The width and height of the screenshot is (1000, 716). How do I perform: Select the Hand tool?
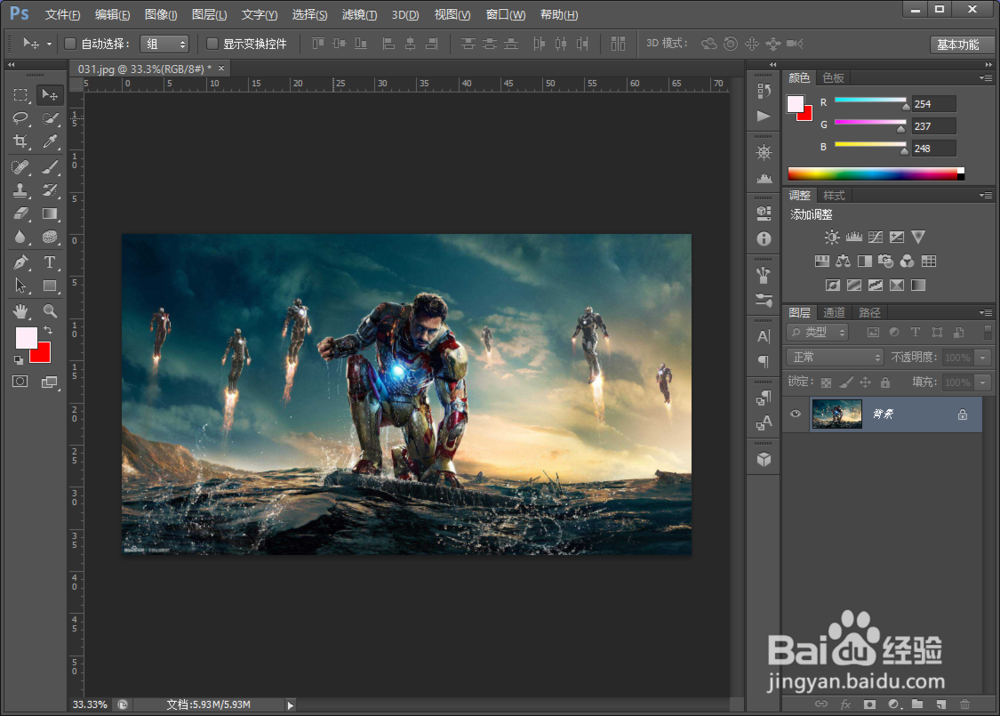[20, 311]
